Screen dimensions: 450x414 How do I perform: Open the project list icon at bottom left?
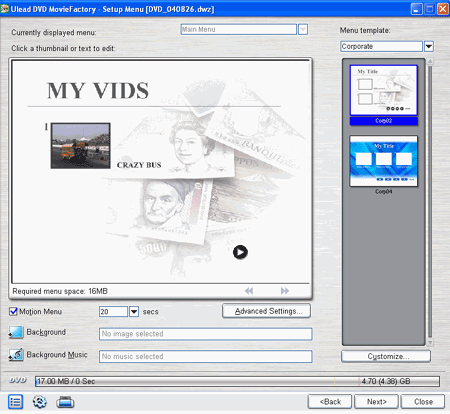tap(15, 402)
